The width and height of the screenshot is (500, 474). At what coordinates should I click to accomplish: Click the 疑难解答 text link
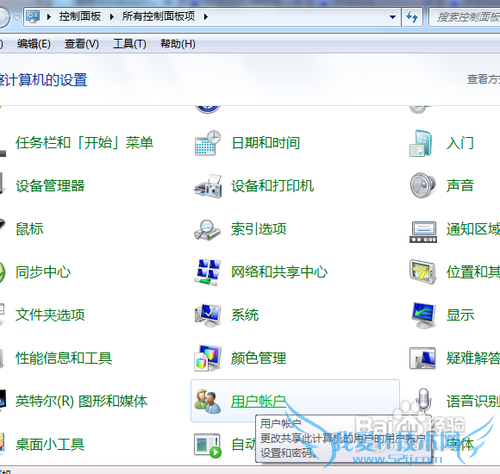[x=473, y=358]
